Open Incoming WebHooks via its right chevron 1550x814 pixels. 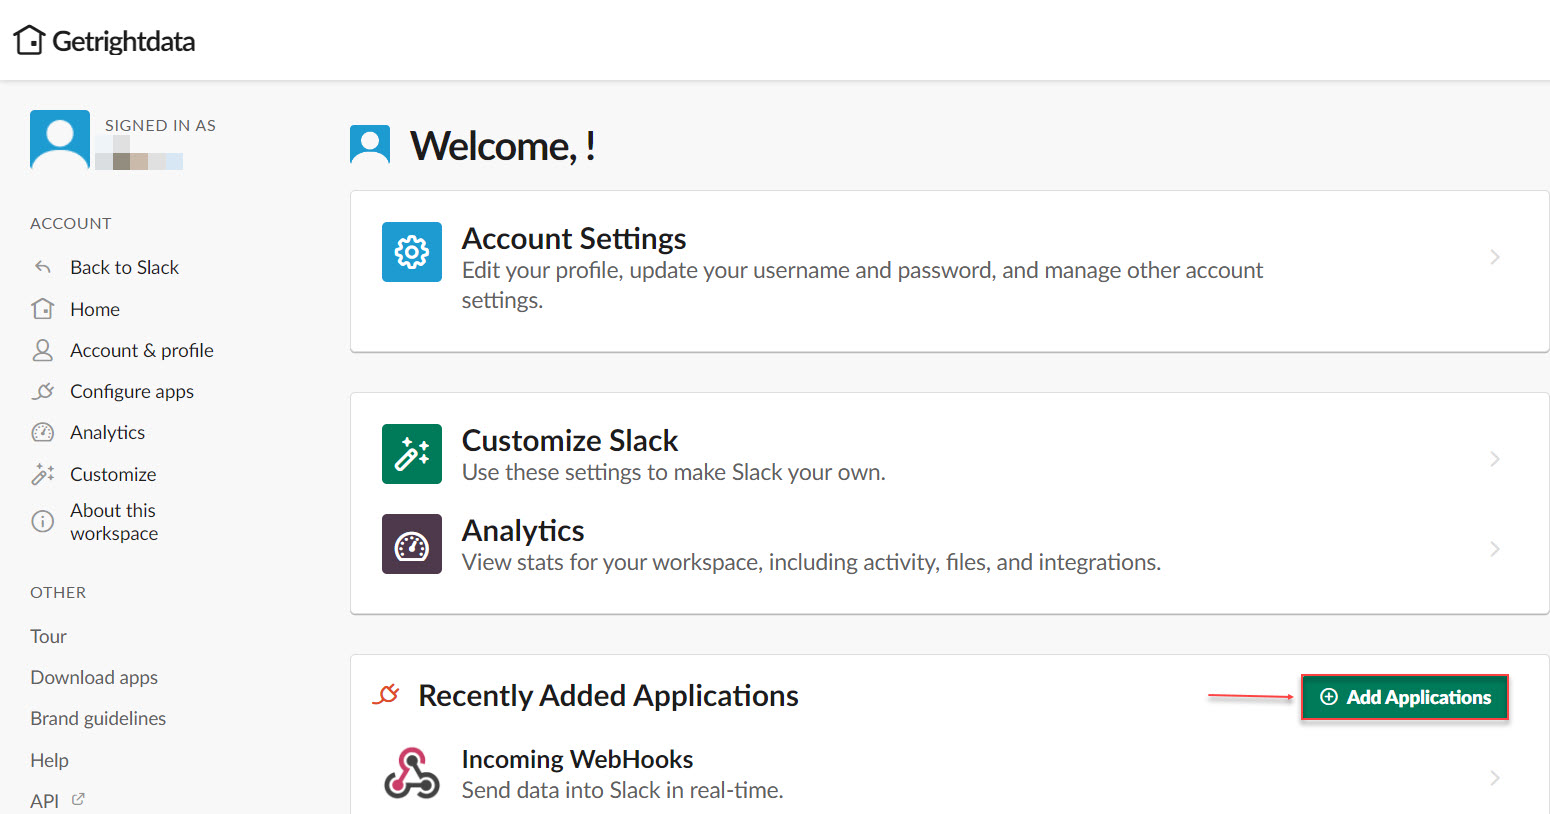click(1495, 778)
